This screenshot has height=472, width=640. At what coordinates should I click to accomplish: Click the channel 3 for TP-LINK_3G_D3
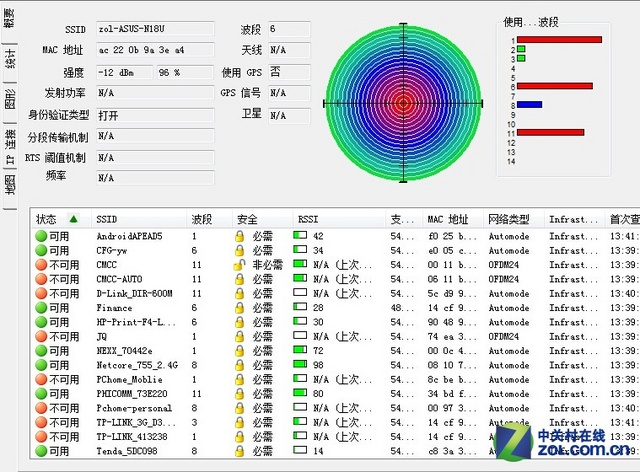[x=194, y=422]
